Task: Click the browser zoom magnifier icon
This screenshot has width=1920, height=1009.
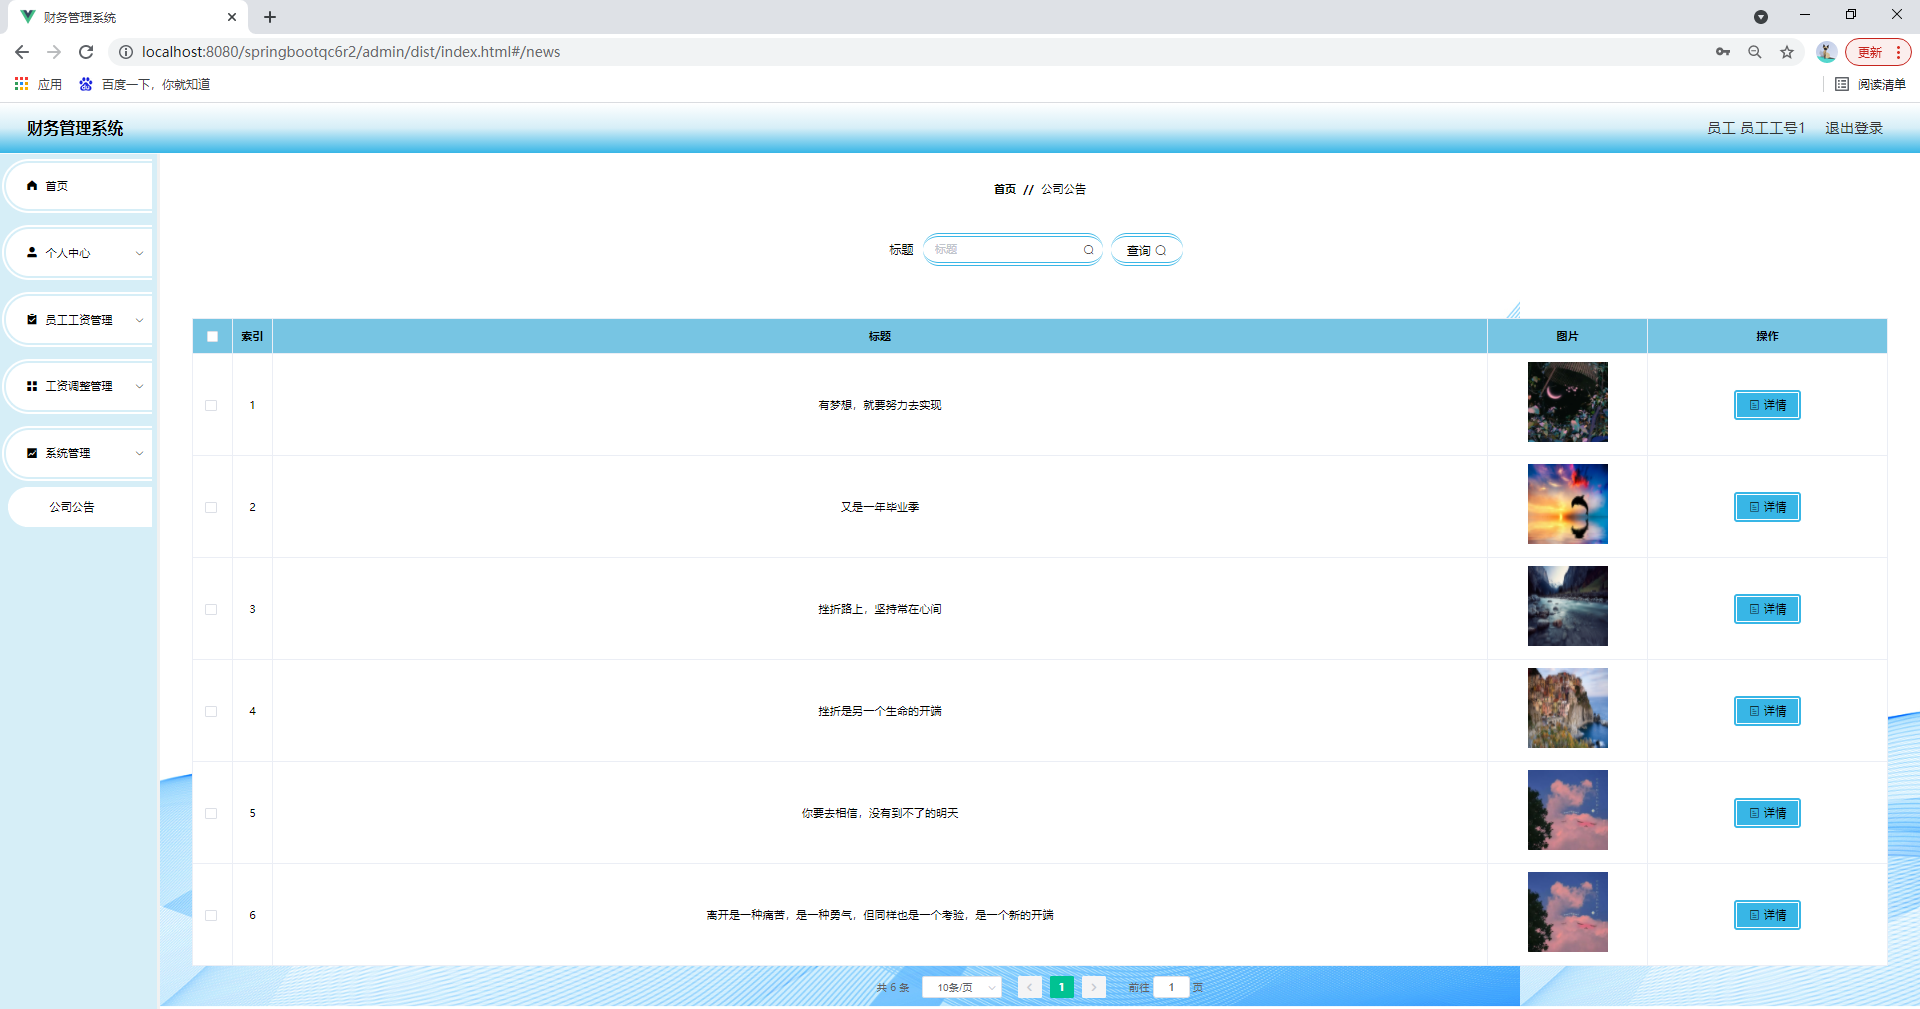Action: click(x=1754, y=52)
